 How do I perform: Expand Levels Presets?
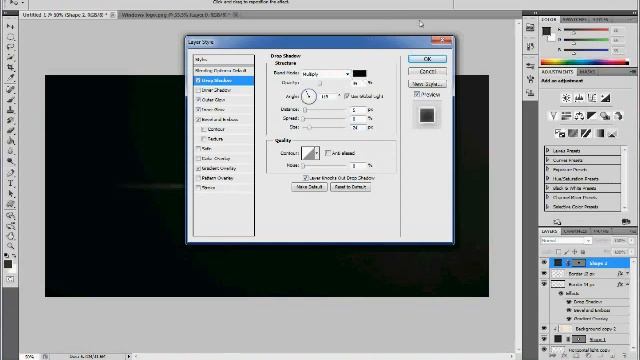548,151
